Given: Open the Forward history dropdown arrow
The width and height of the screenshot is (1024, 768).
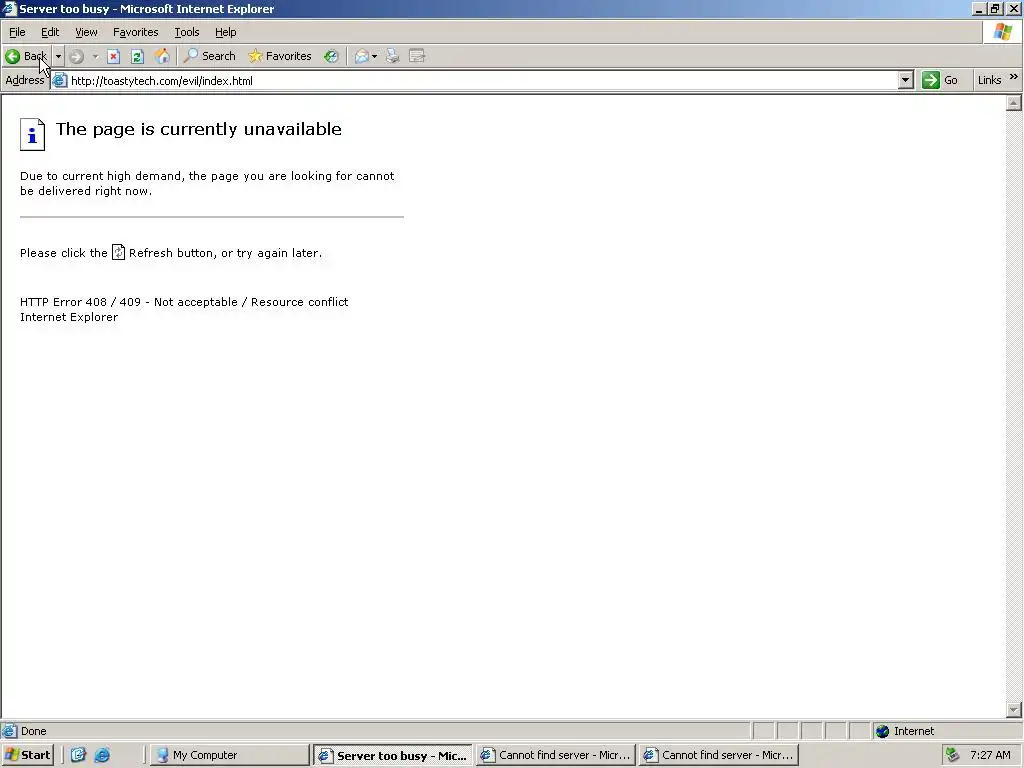Looking at the screenshot, I should click(x=95, y=56).
